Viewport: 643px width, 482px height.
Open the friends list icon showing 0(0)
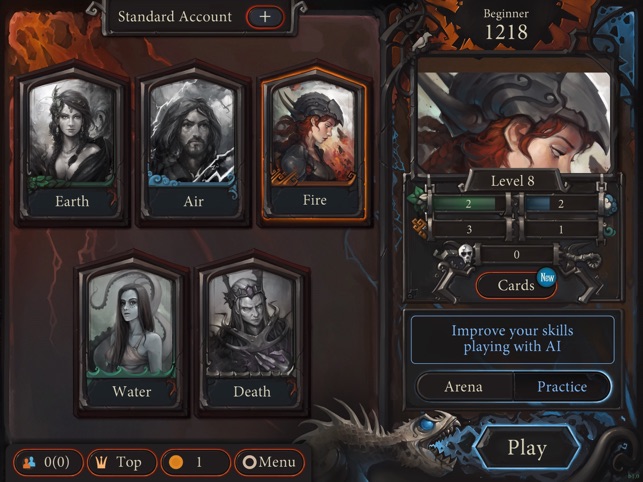coord(48,463)
